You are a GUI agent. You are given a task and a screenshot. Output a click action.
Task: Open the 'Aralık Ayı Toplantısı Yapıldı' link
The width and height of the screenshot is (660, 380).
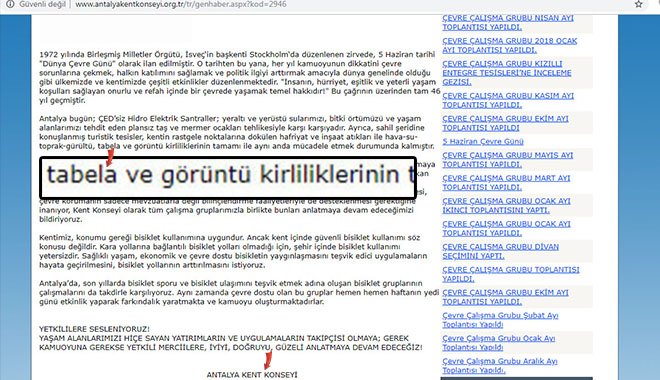(500, 366)
